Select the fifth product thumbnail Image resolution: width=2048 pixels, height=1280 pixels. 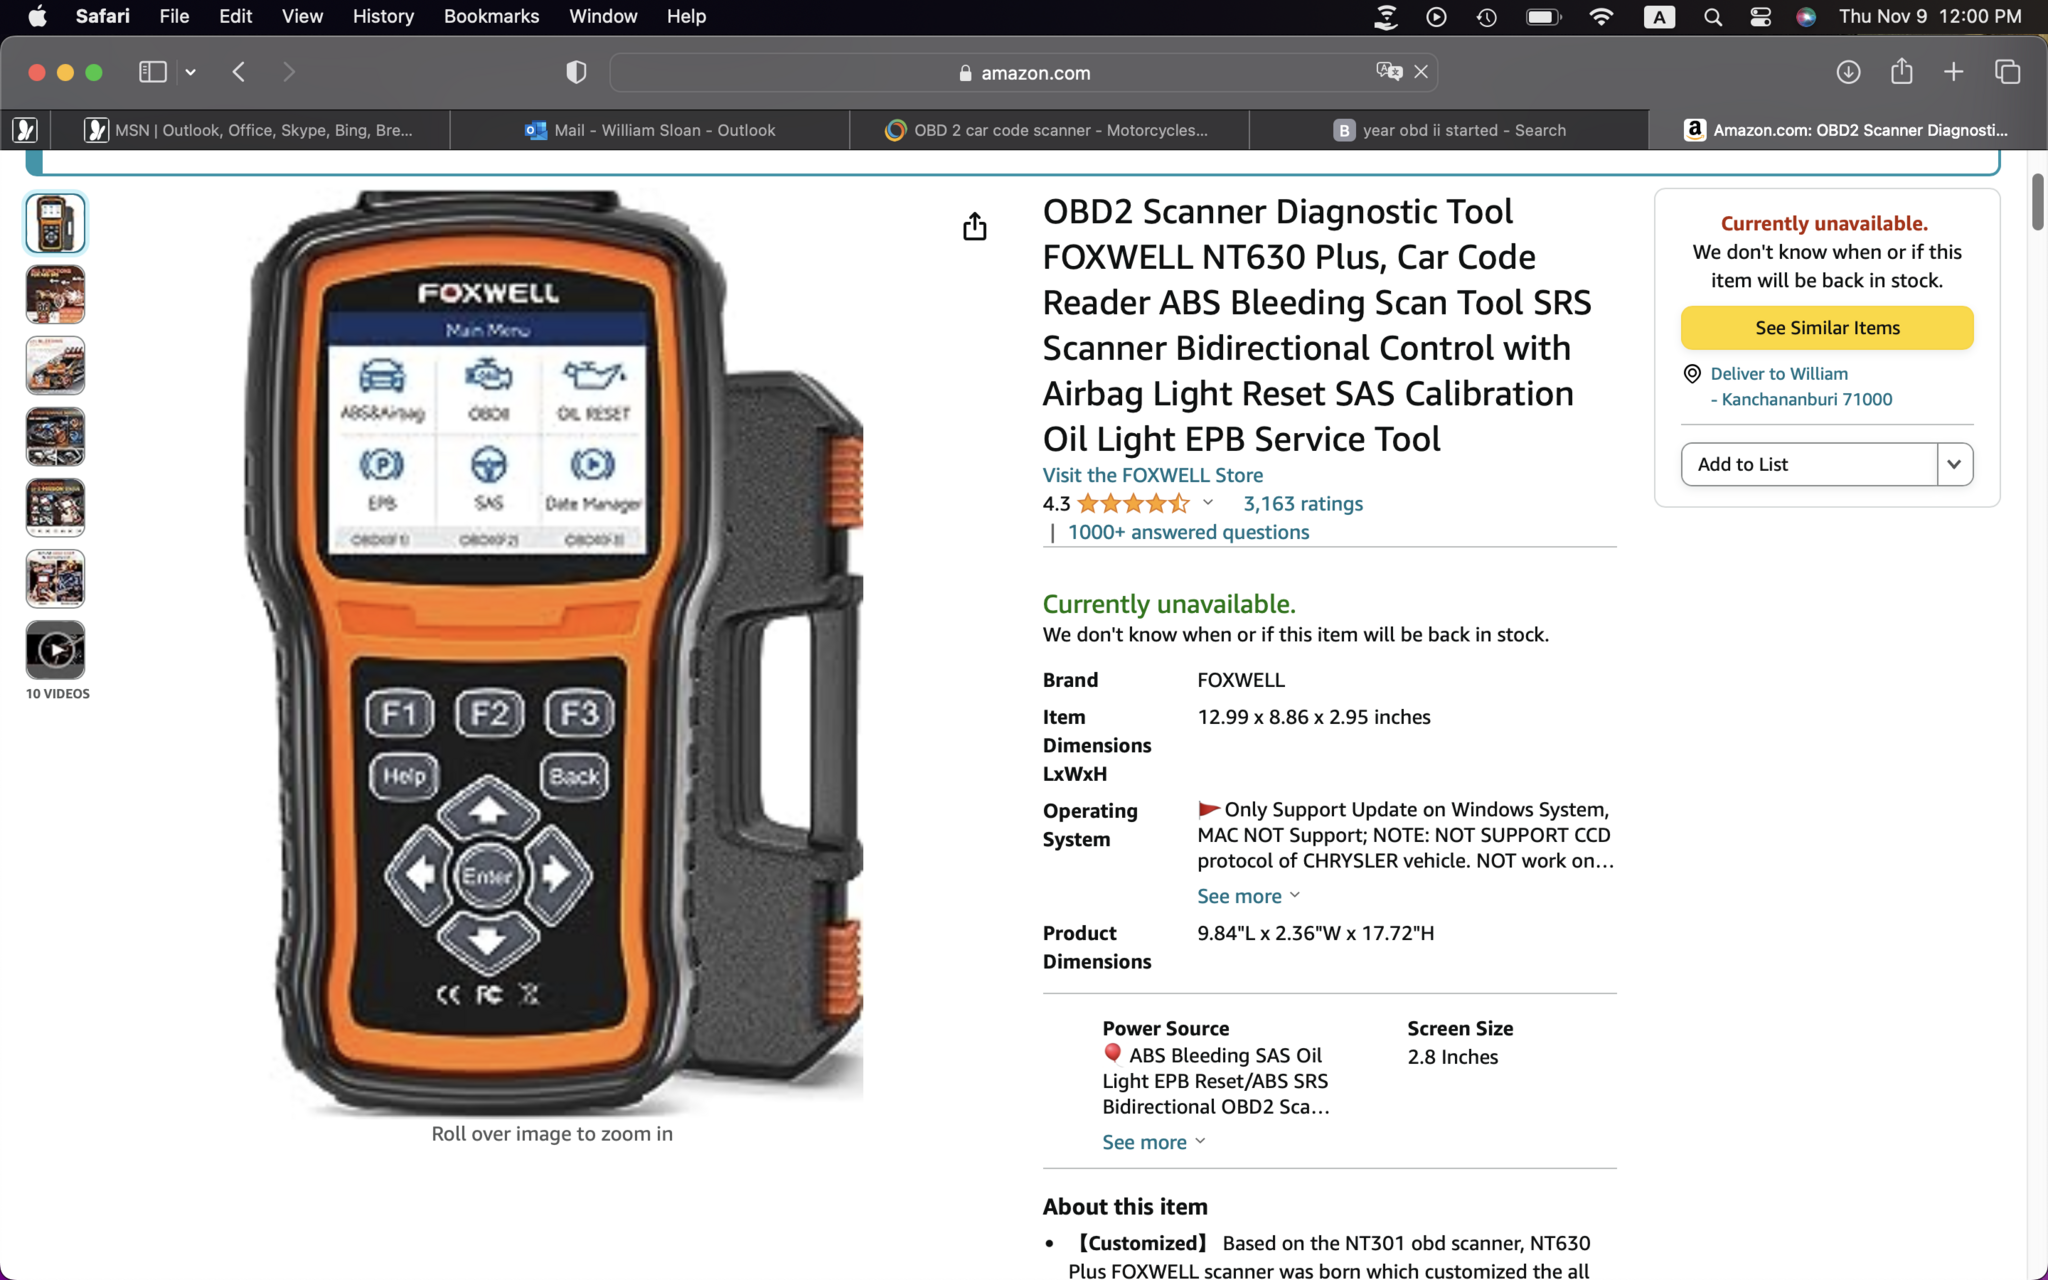(x=55, y=507)
